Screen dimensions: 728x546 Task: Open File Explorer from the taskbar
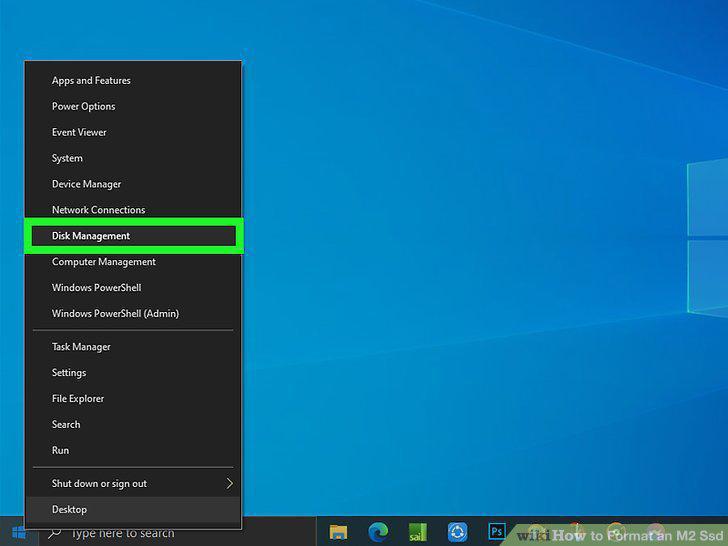click(338, 533)
